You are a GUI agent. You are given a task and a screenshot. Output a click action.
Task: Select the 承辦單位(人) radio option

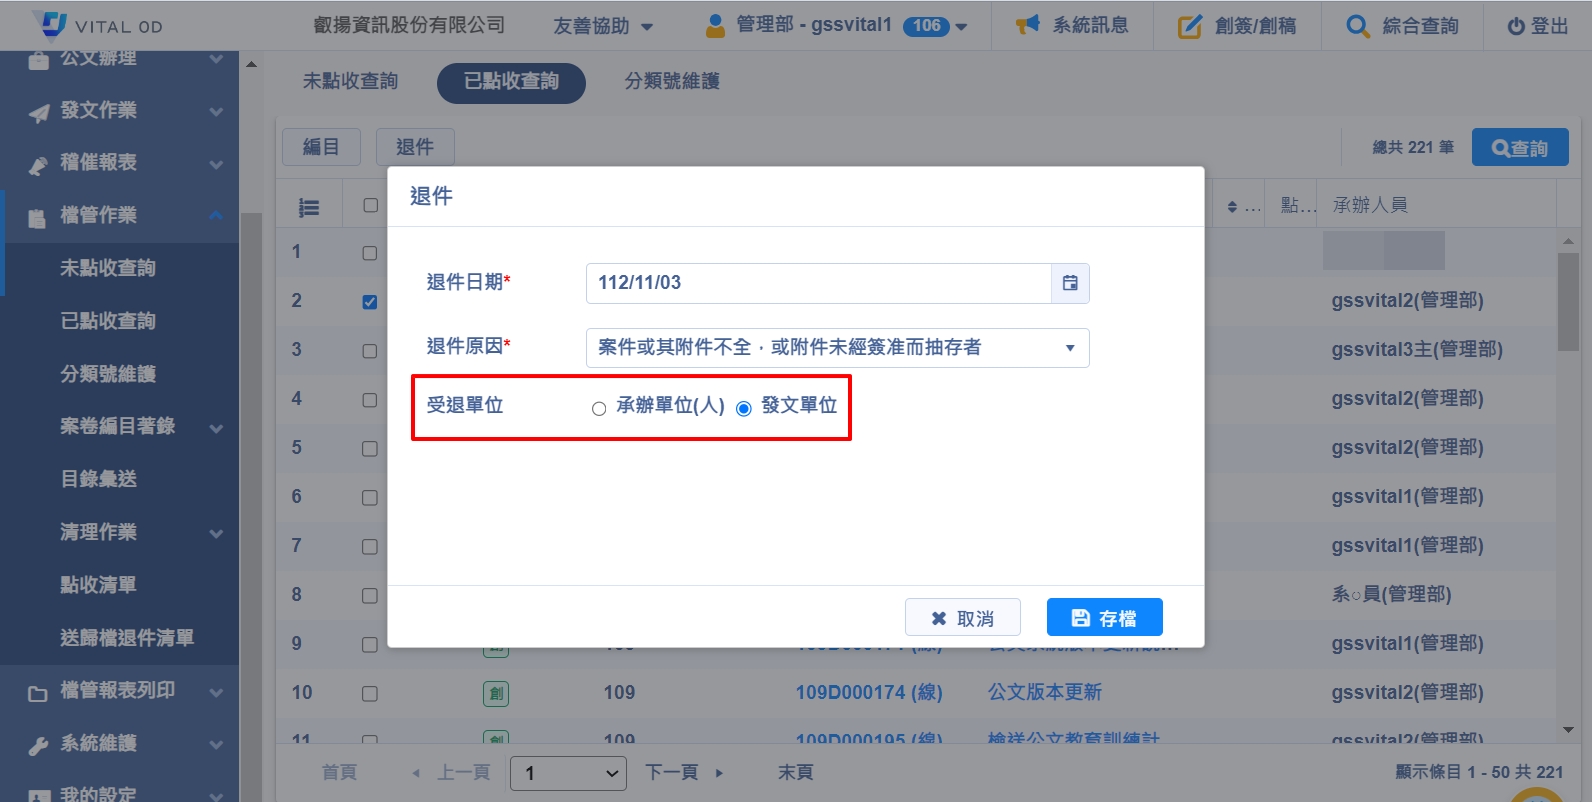(599, 408)
